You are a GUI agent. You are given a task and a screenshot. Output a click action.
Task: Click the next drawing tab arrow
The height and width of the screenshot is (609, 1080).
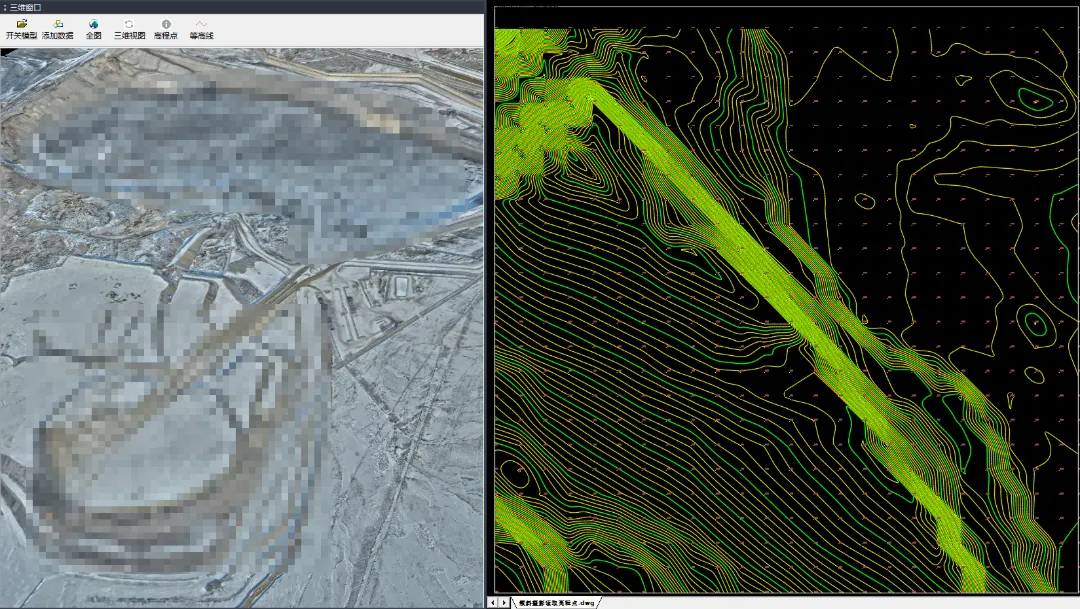click(504, 603)
